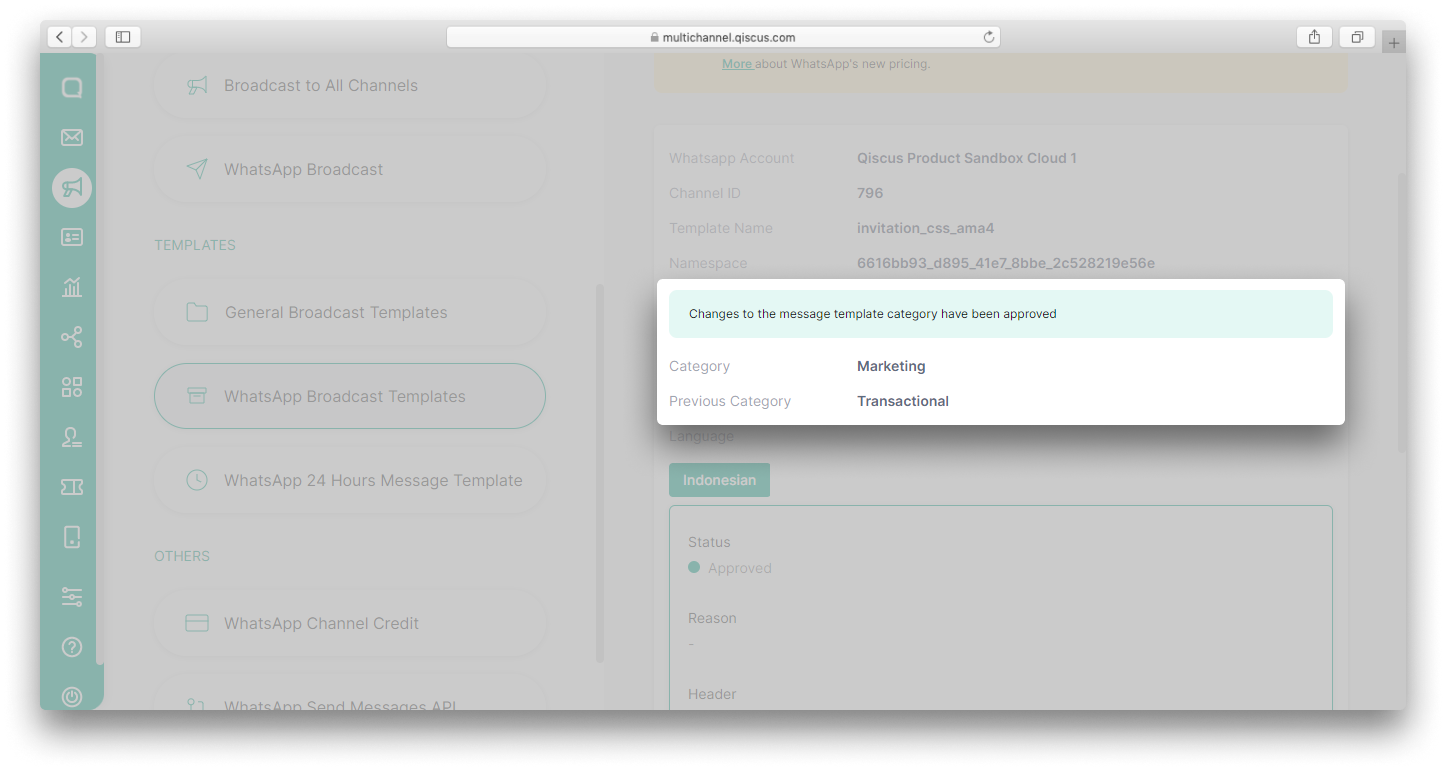Go forward with Safari forward arrow

[x=84, y=37]
